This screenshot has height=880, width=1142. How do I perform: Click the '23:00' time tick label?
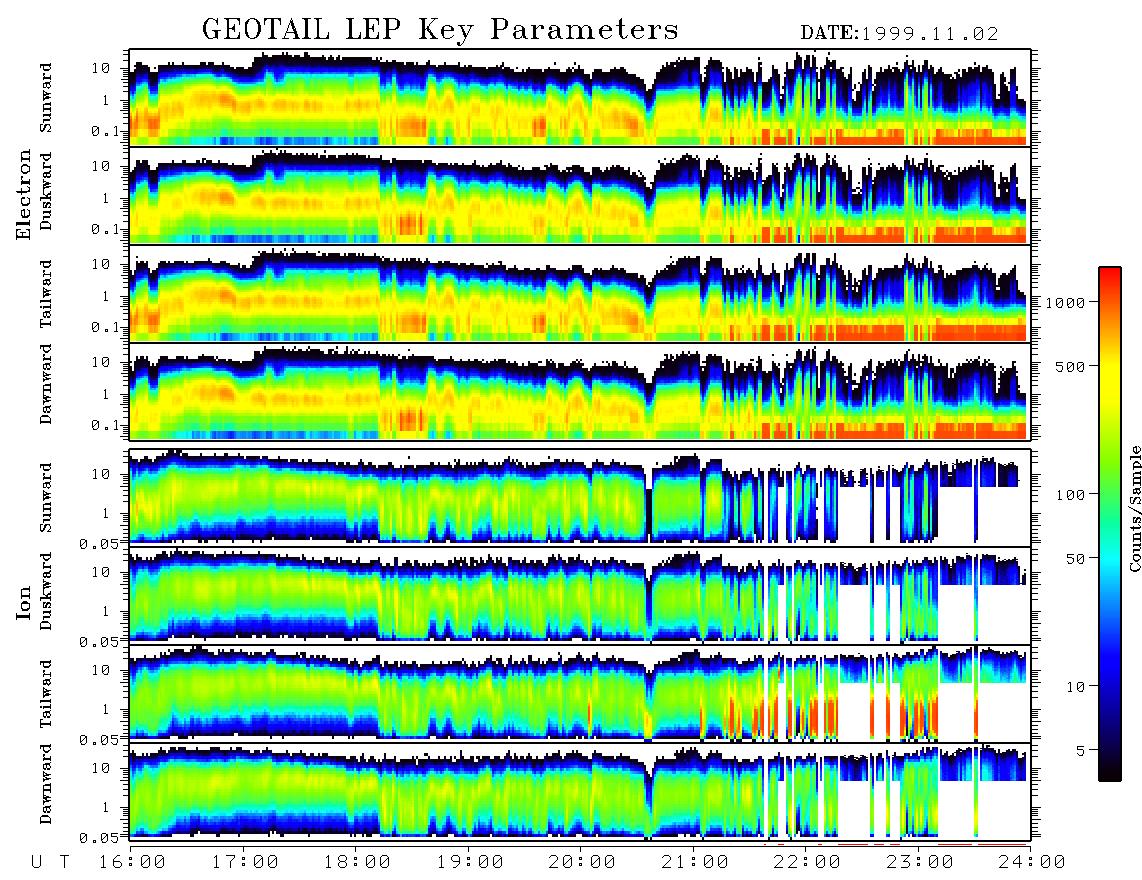point(920,862)
